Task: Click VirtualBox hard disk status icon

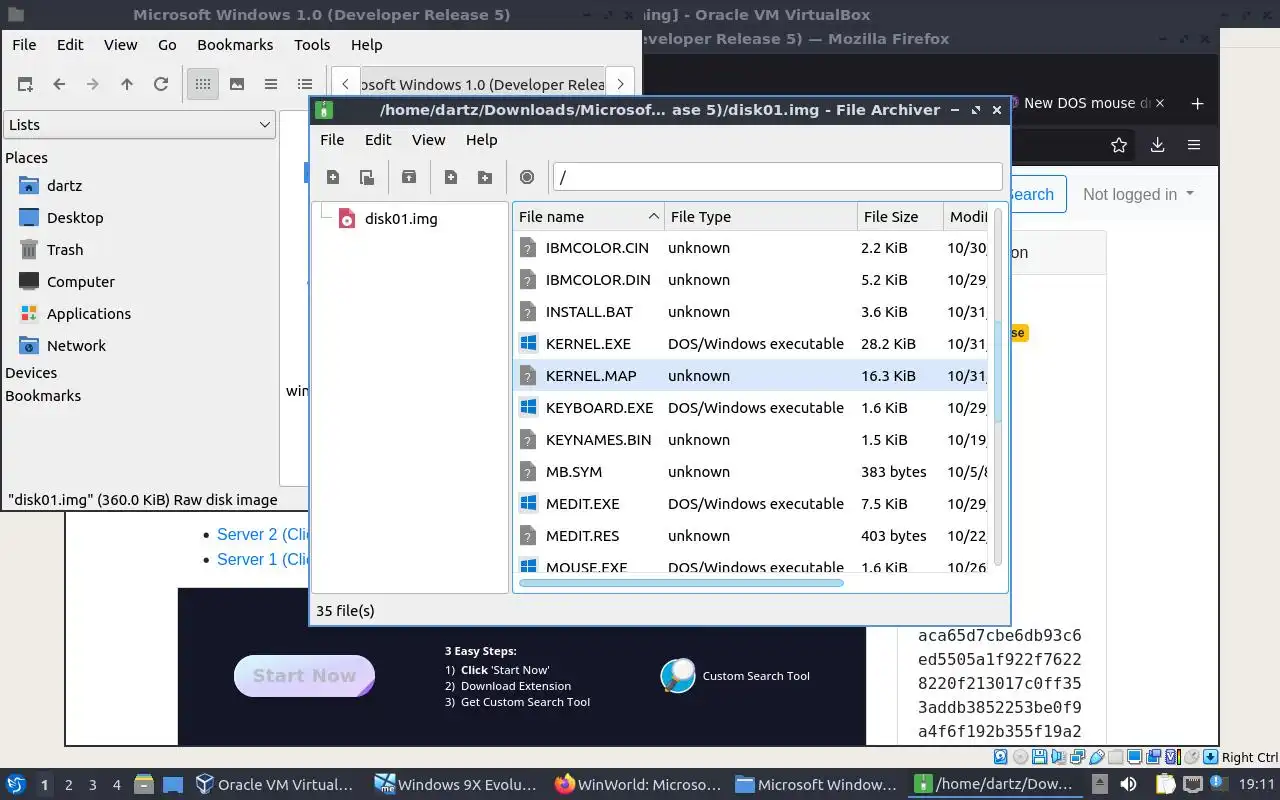Action: pyautogui.click(x=1000, y=757)
